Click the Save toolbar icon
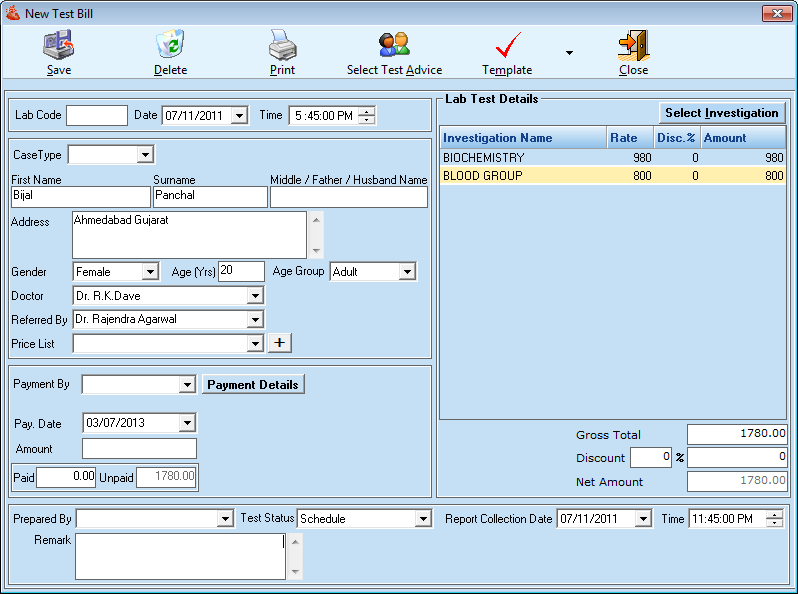The width and height of the screenshot is (798, 594). (x=58, y=45)
